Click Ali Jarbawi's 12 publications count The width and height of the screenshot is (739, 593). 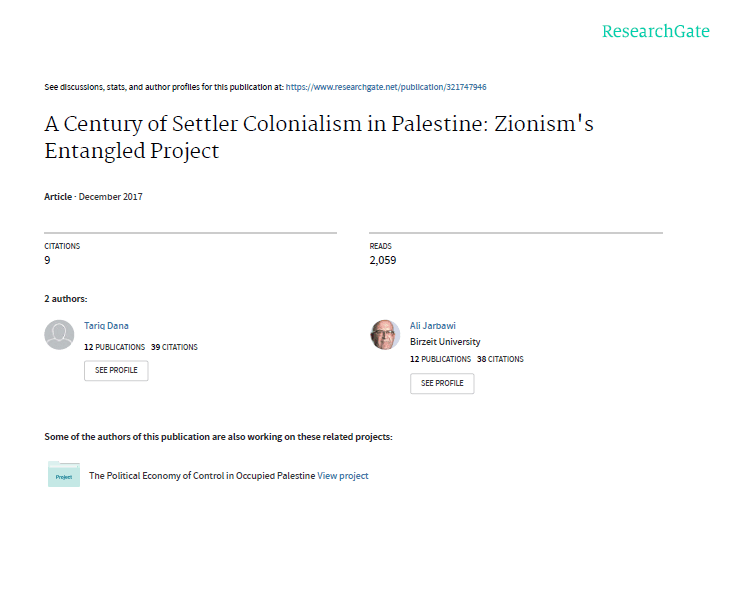pos(440,359)
